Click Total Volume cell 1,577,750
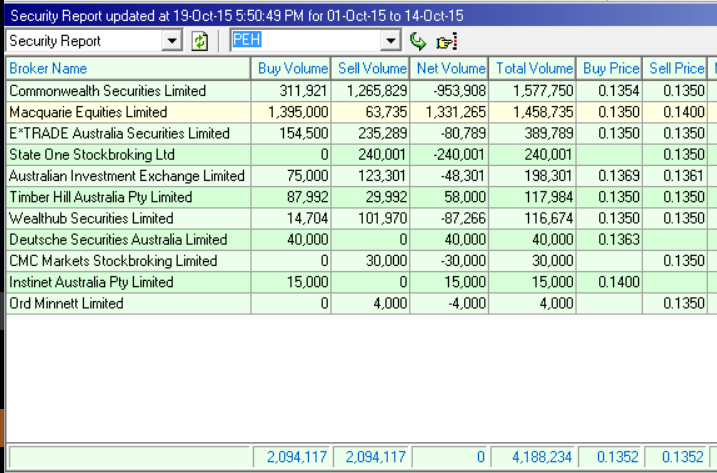Screen dimensions: 717x473 [x=533, y=91]
